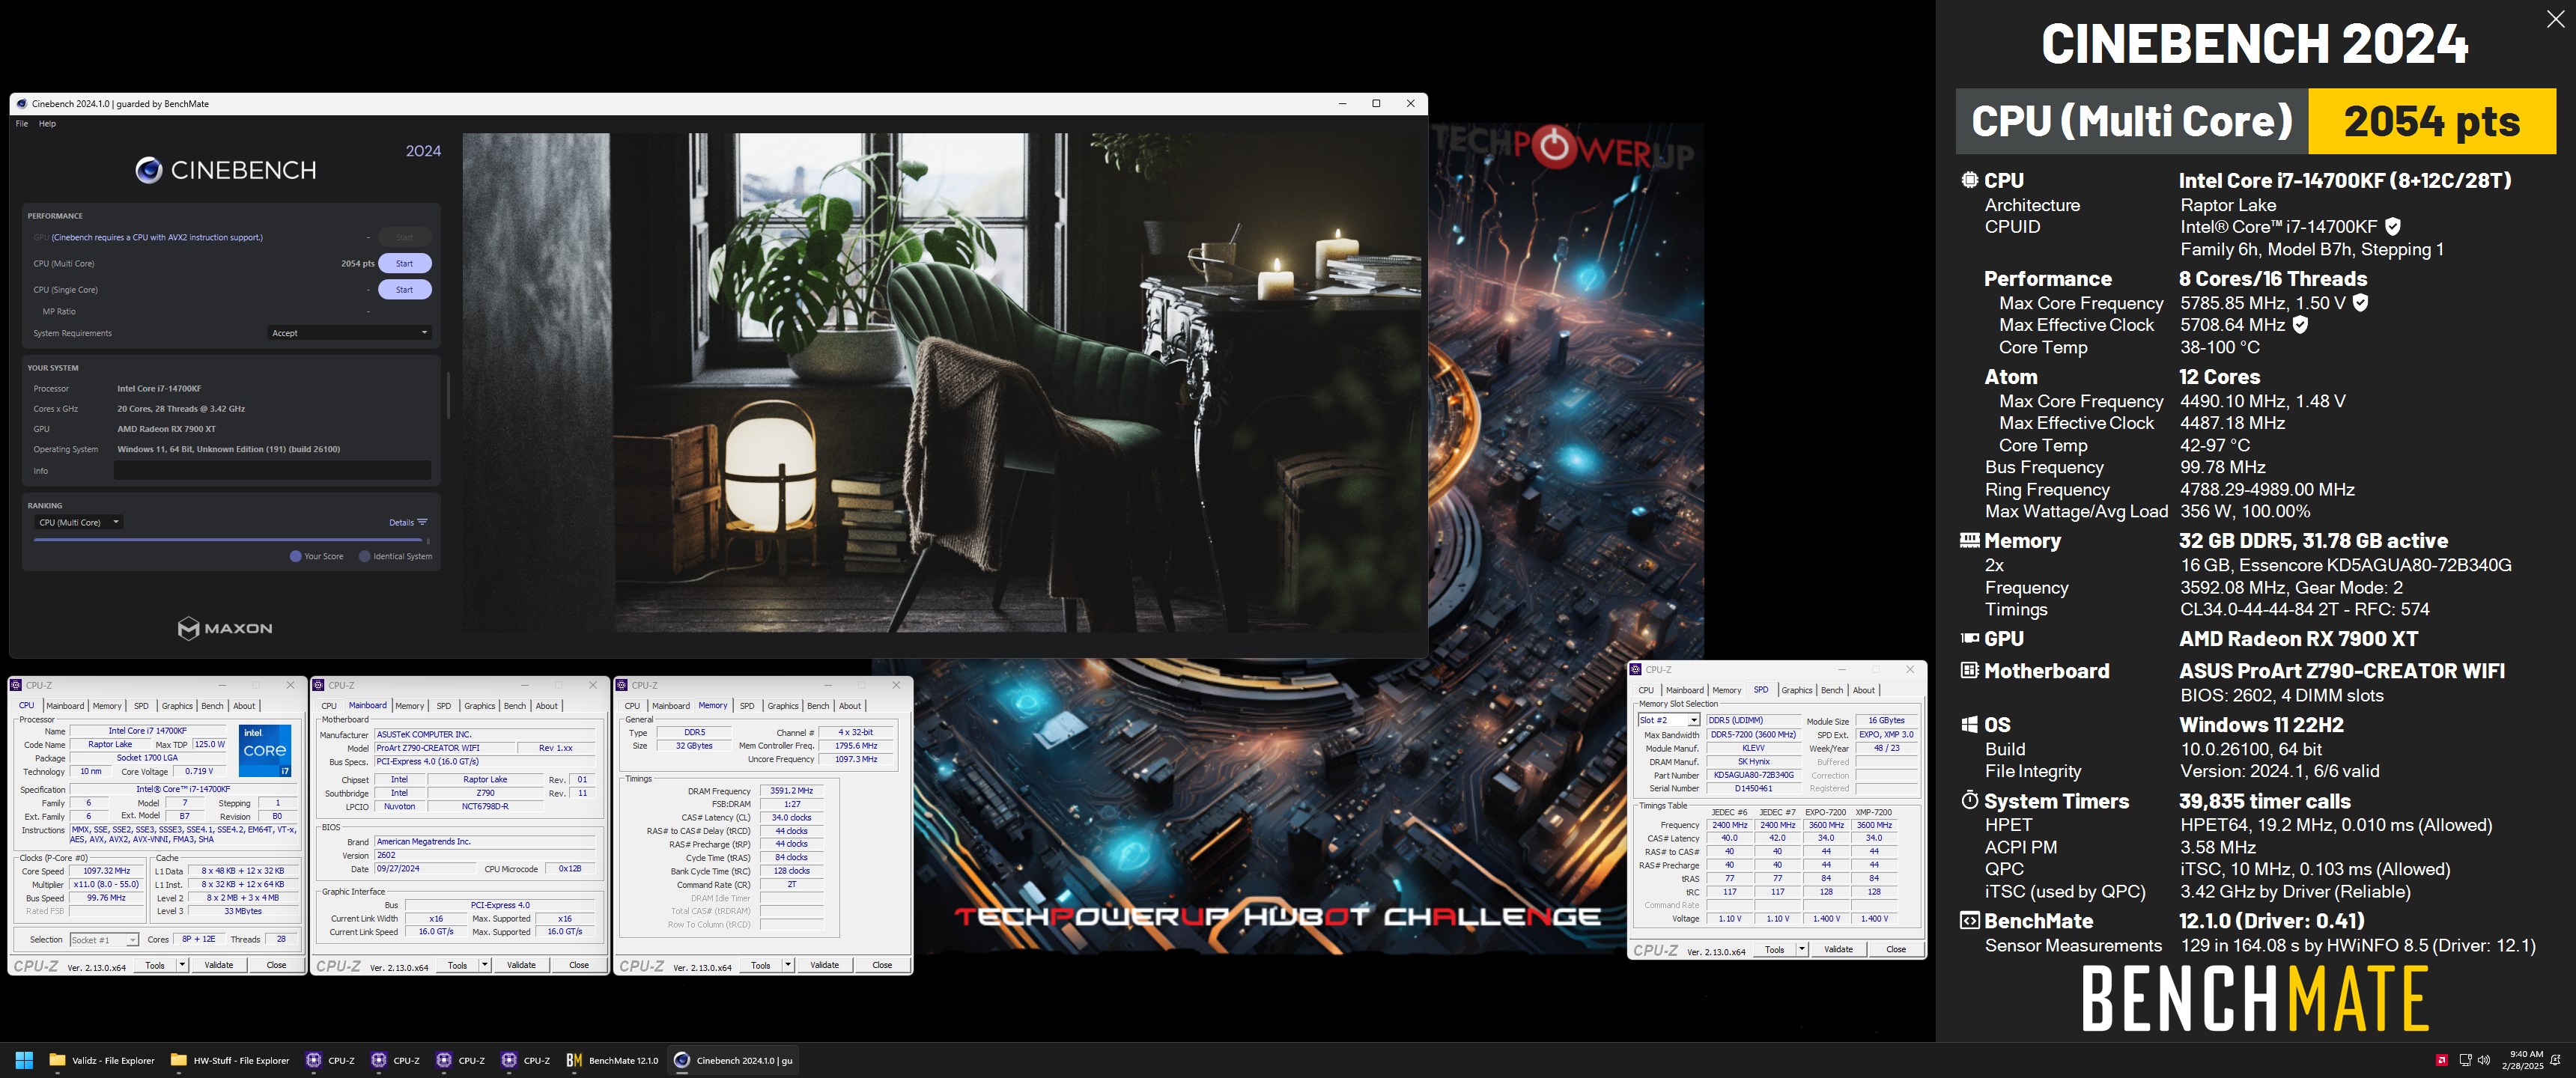
Task: Select Mainboard tab in CPU-Z CPU window
Action: [x=65, y=706]
